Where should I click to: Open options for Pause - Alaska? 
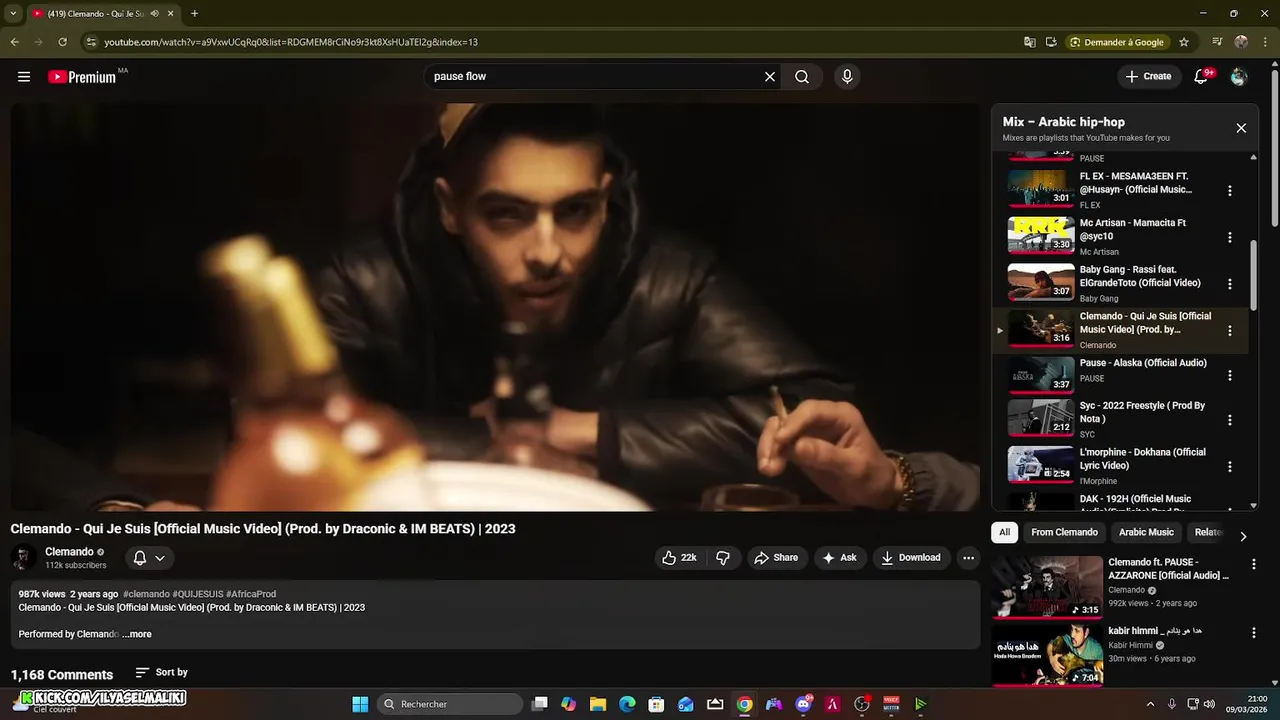(x=1230, y=376)
